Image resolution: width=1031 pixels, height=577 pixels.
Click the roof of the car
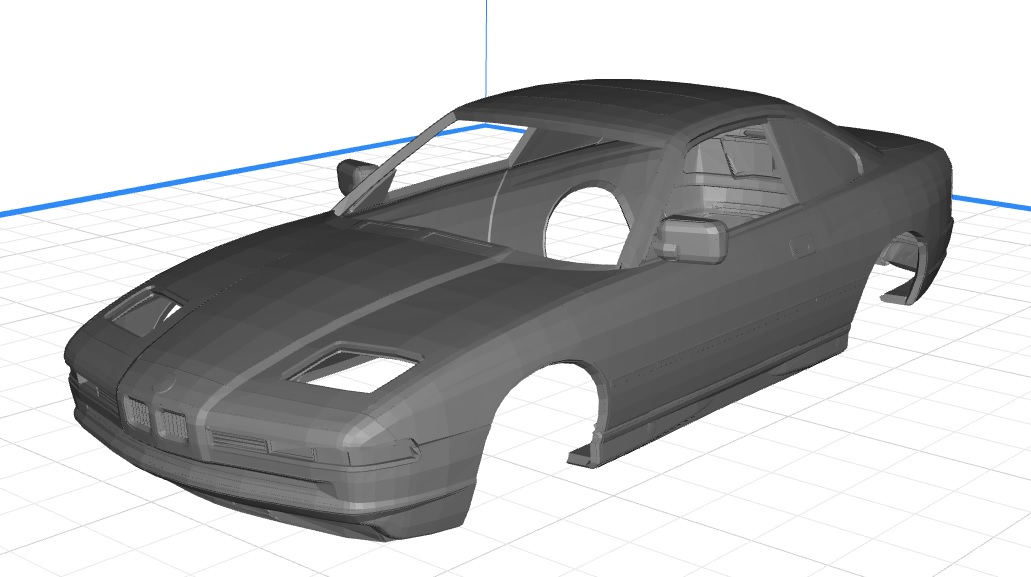pos(620,110)
